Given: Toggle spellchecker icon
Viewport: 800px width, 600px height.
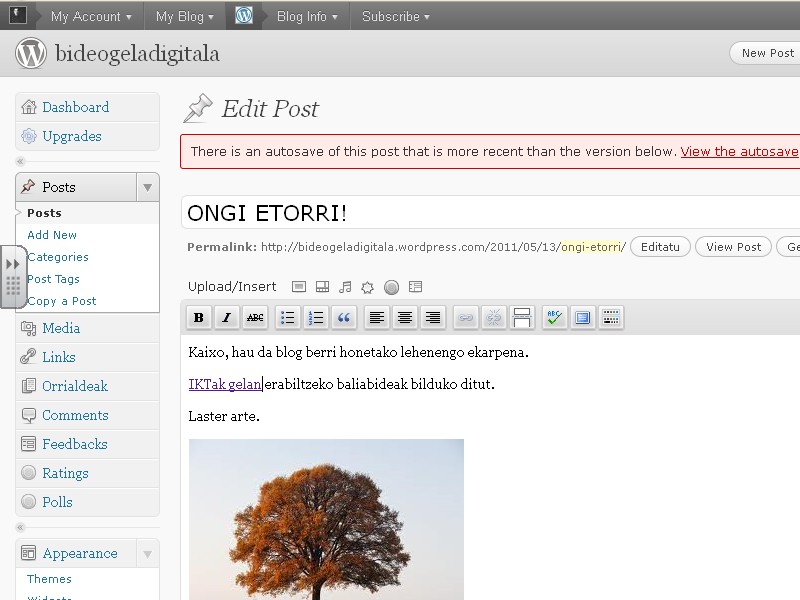Looking at the screenshot, I should 555,317.
